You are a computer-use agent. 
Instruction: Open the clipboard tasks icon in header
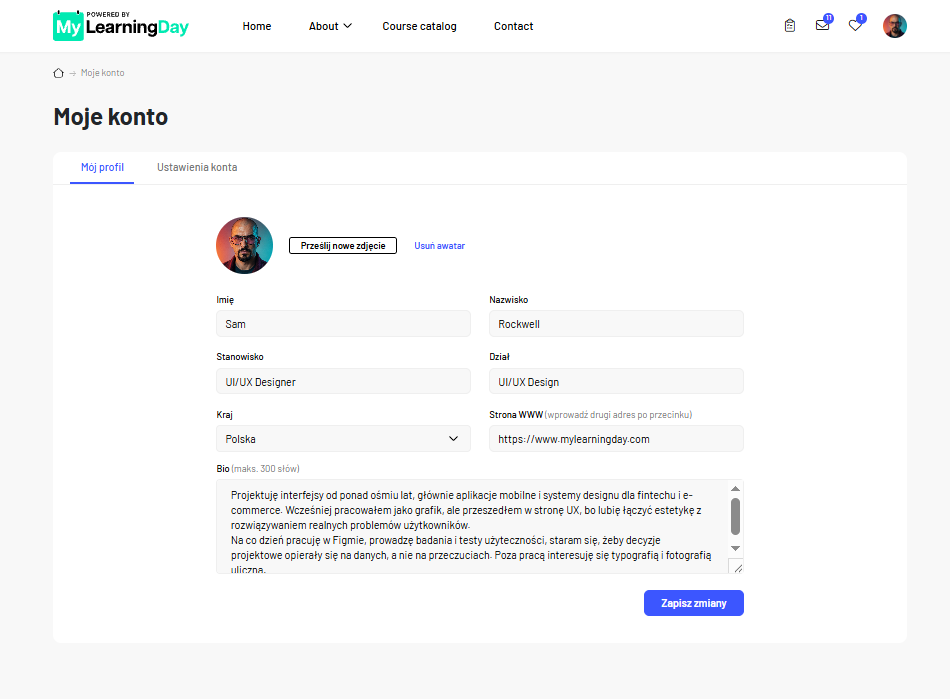point(789,26)
